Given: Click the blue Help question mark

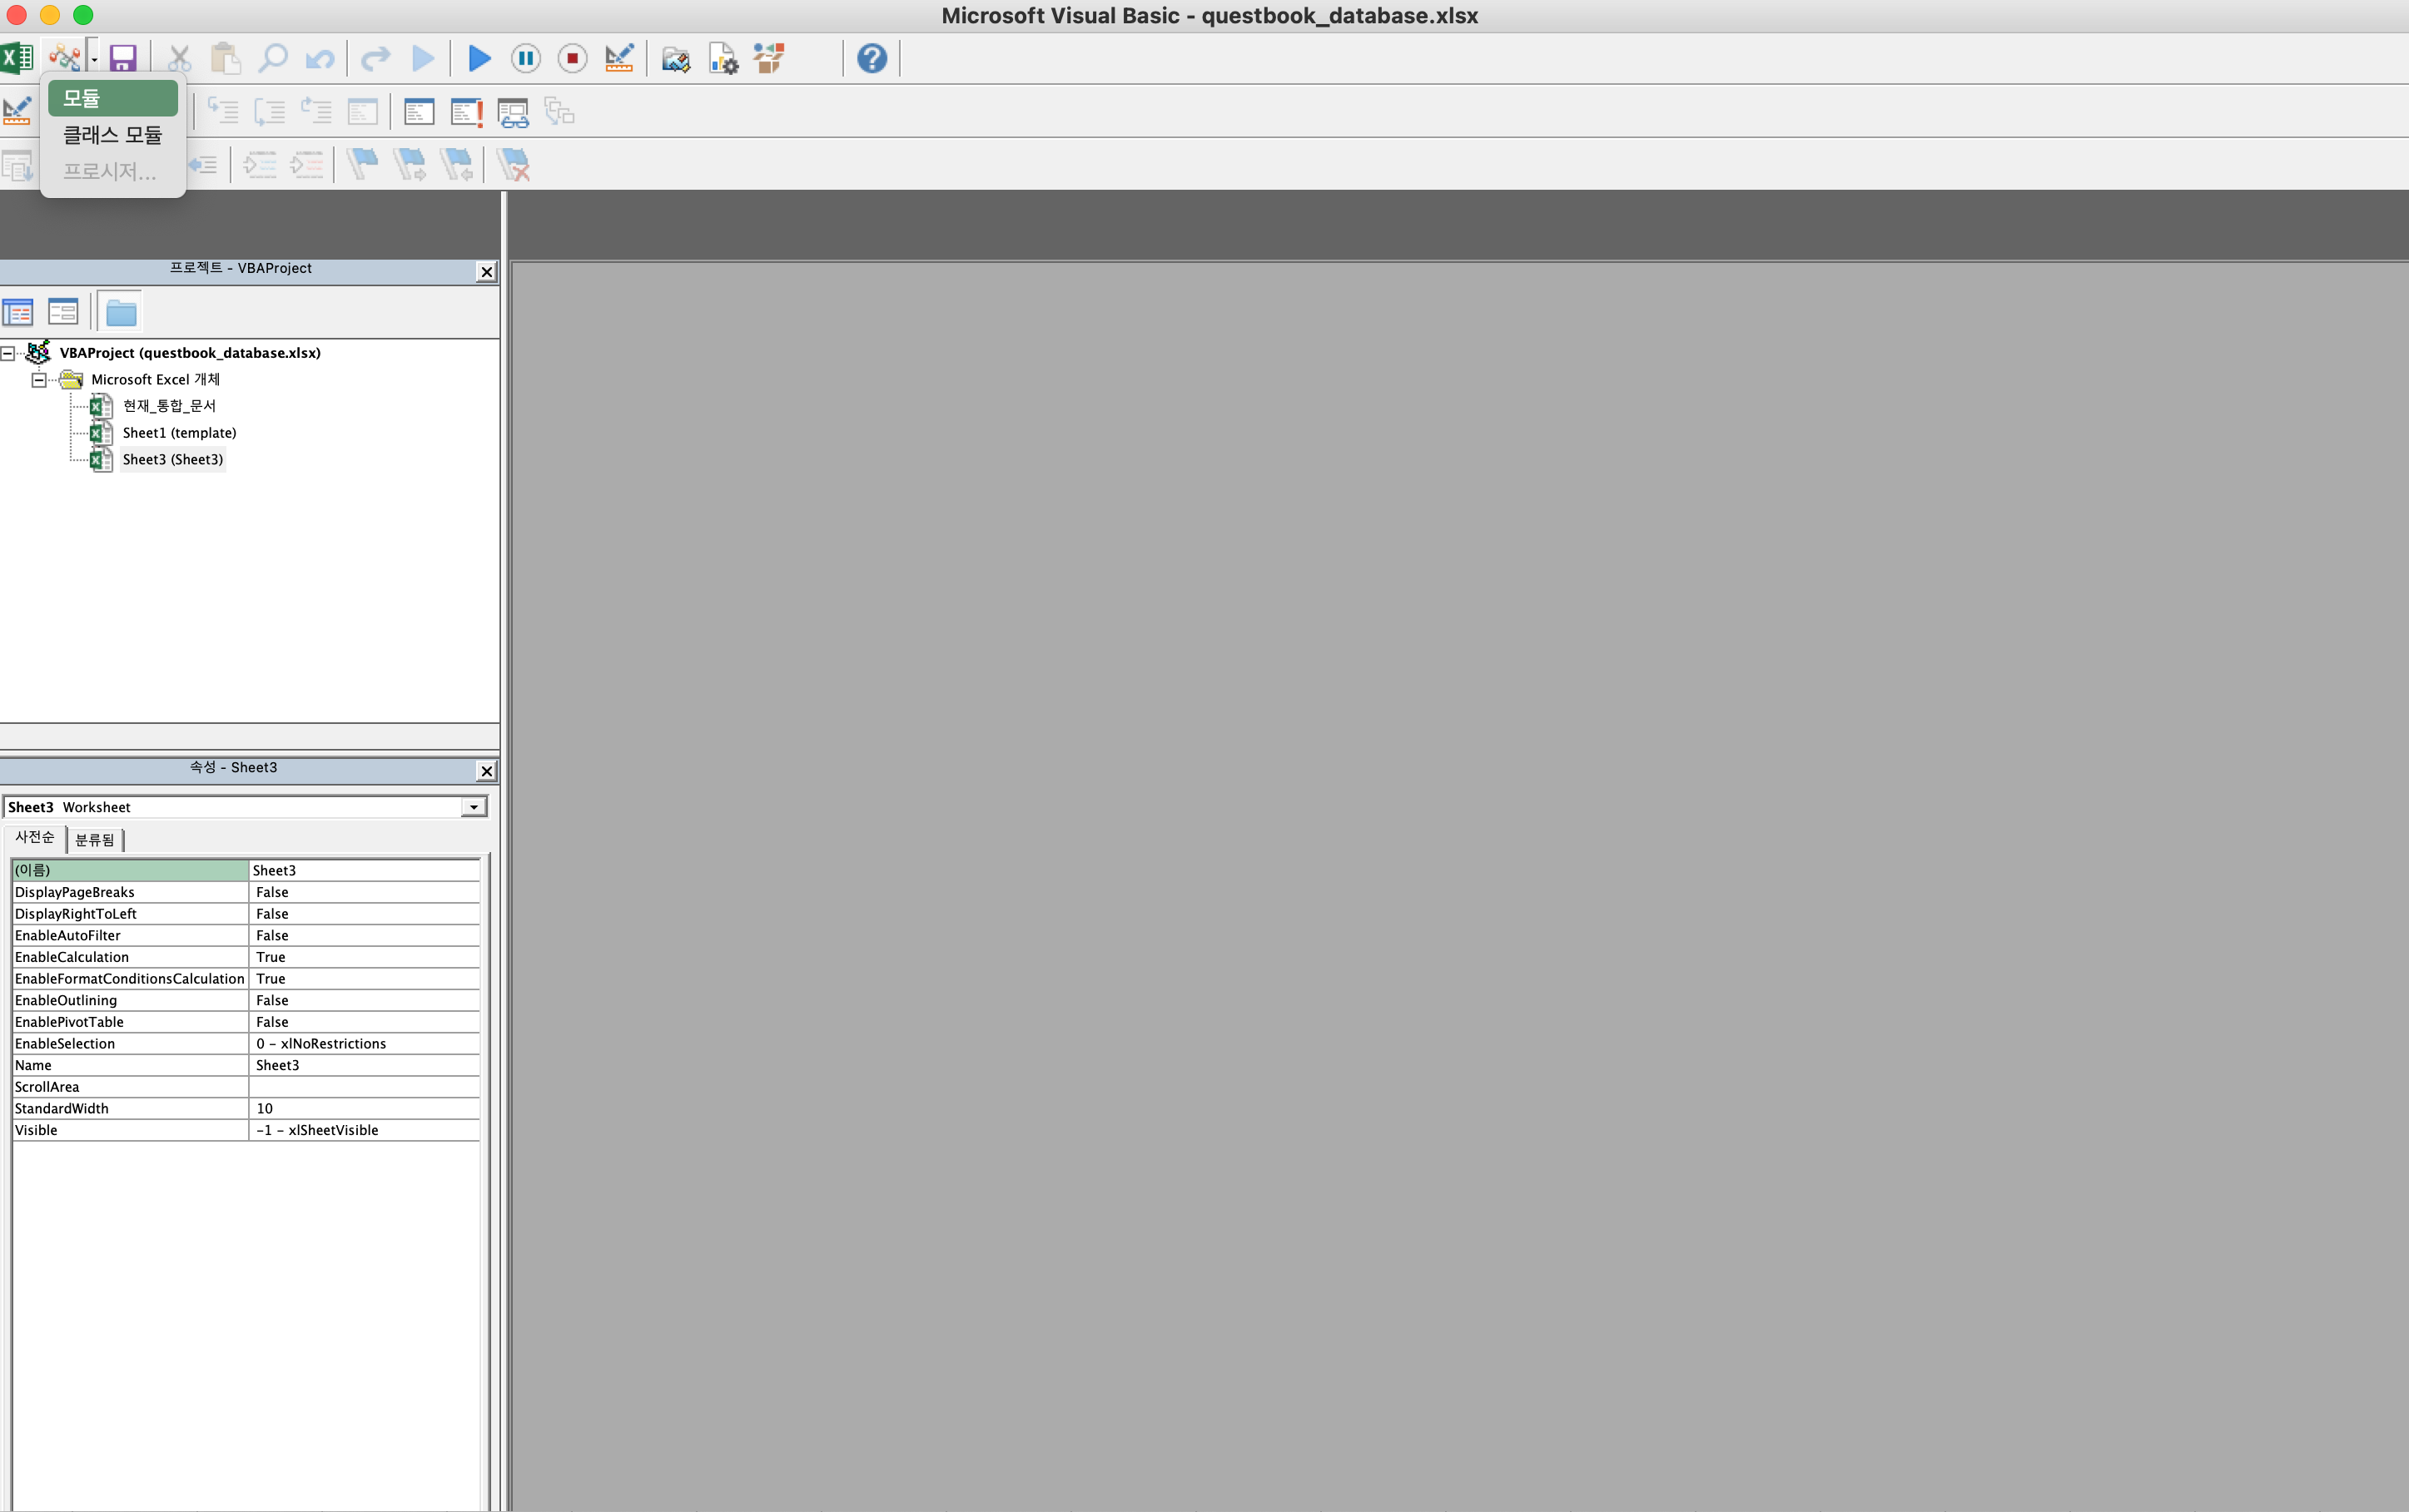Looking at the screenshot, I should [871, 59].
